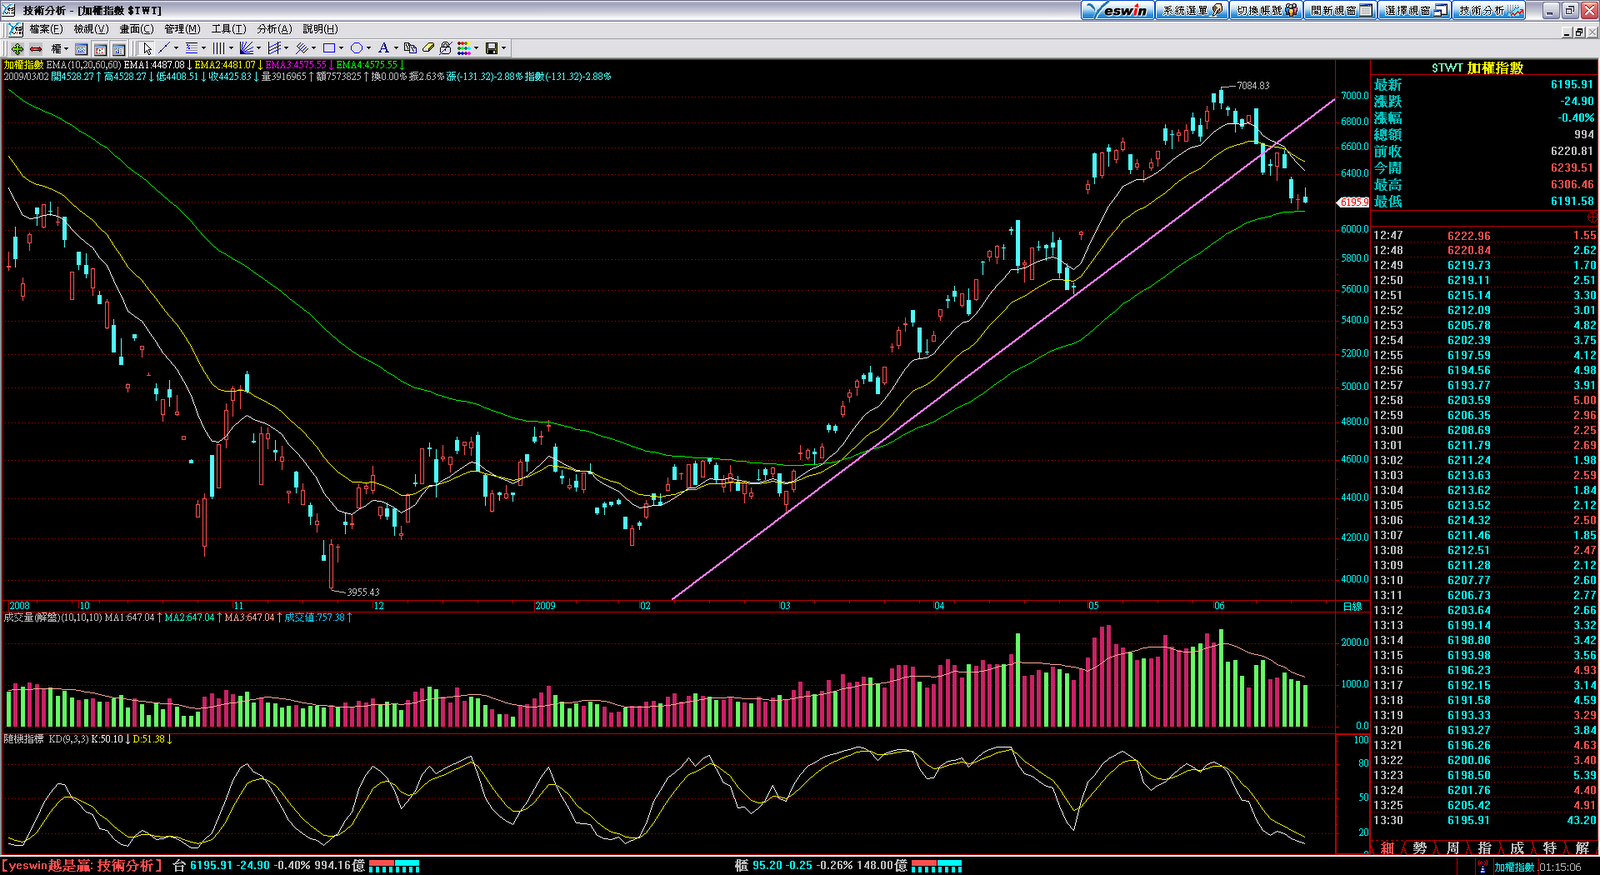
Task: Click the first chart layout icon
Action: 81,48
